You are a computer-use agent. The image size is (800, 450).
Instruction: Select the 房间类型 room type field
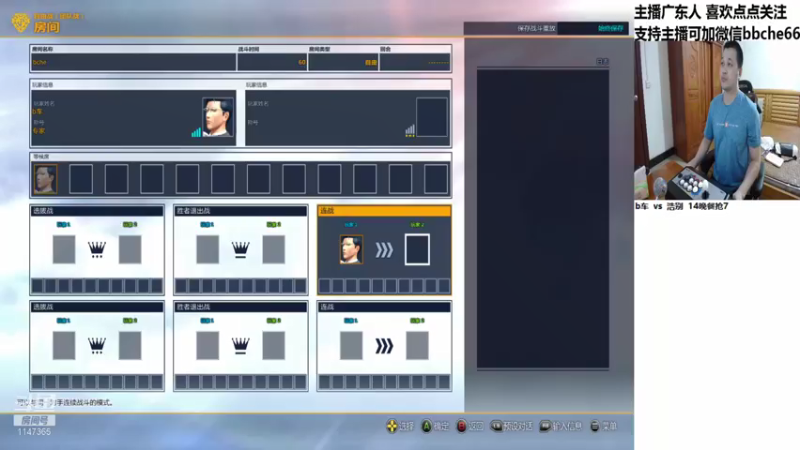point(343,62)
